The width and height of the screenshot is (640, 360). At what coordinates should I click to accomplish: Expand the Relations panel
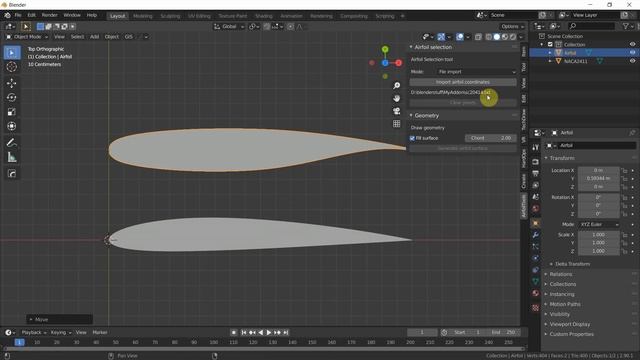pyautogui.click(x=560, y=274)
